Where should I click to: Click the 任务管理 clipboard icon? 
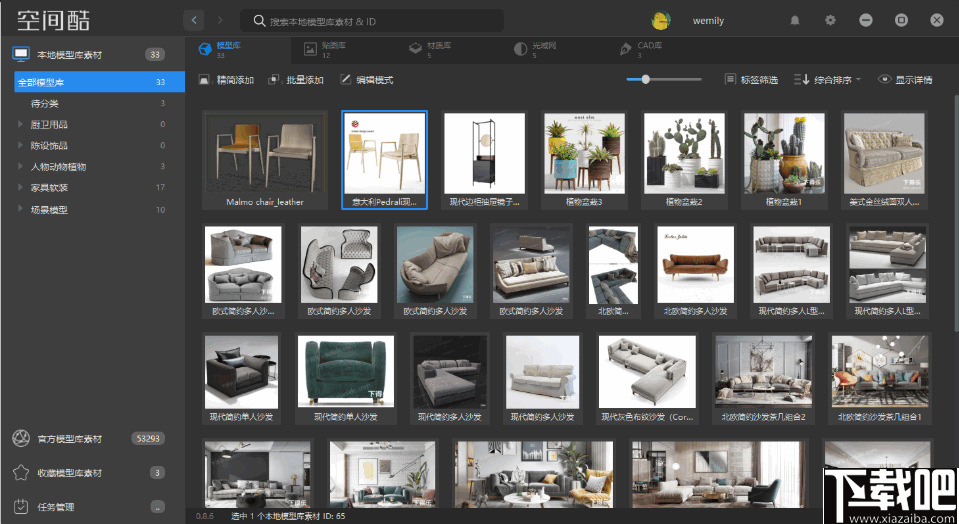21,506
